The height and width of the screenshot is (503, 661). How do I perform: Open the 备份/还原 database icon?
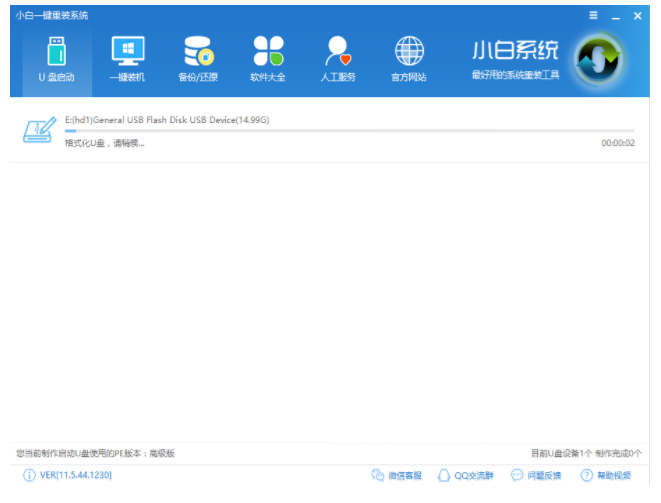click(x=197, y=58)
